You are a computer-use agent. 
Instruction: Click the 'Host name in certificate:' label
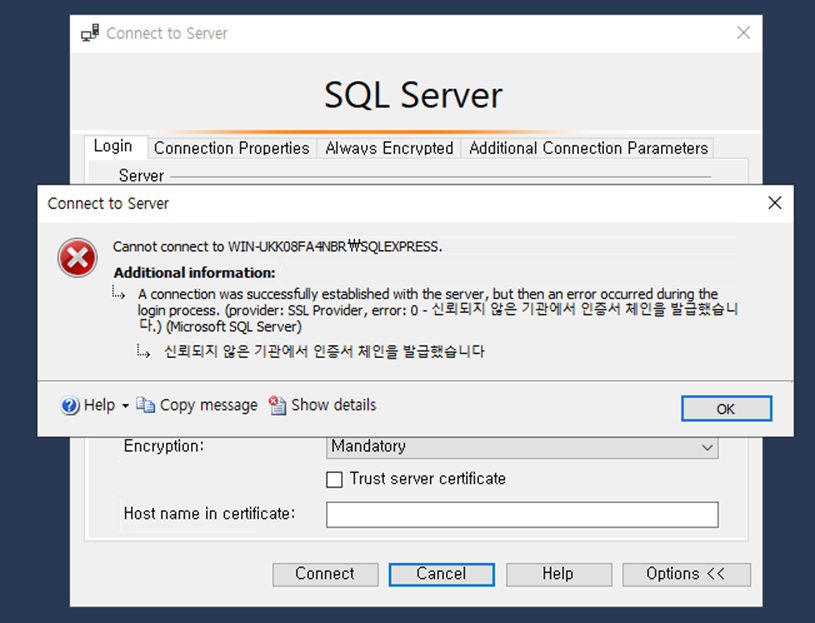tap(209, 514)
